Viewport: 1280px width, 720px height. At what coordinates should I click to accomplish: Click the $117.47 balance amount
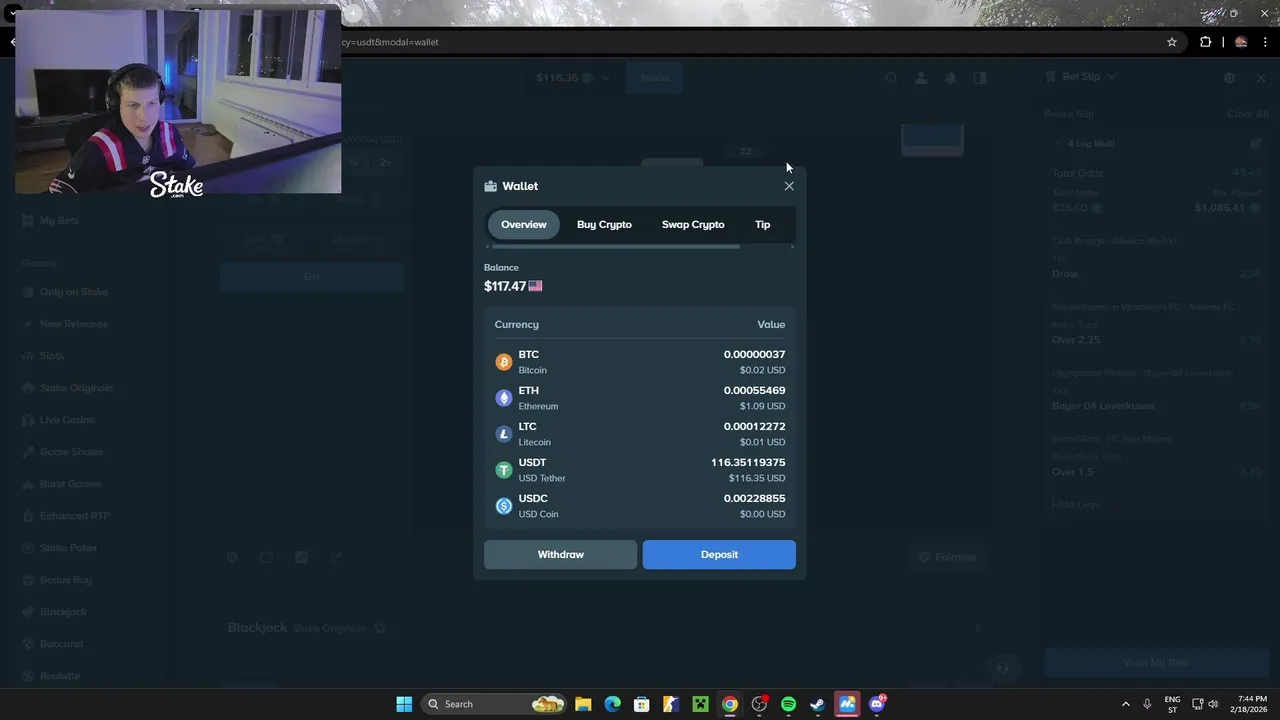point(505,286)
